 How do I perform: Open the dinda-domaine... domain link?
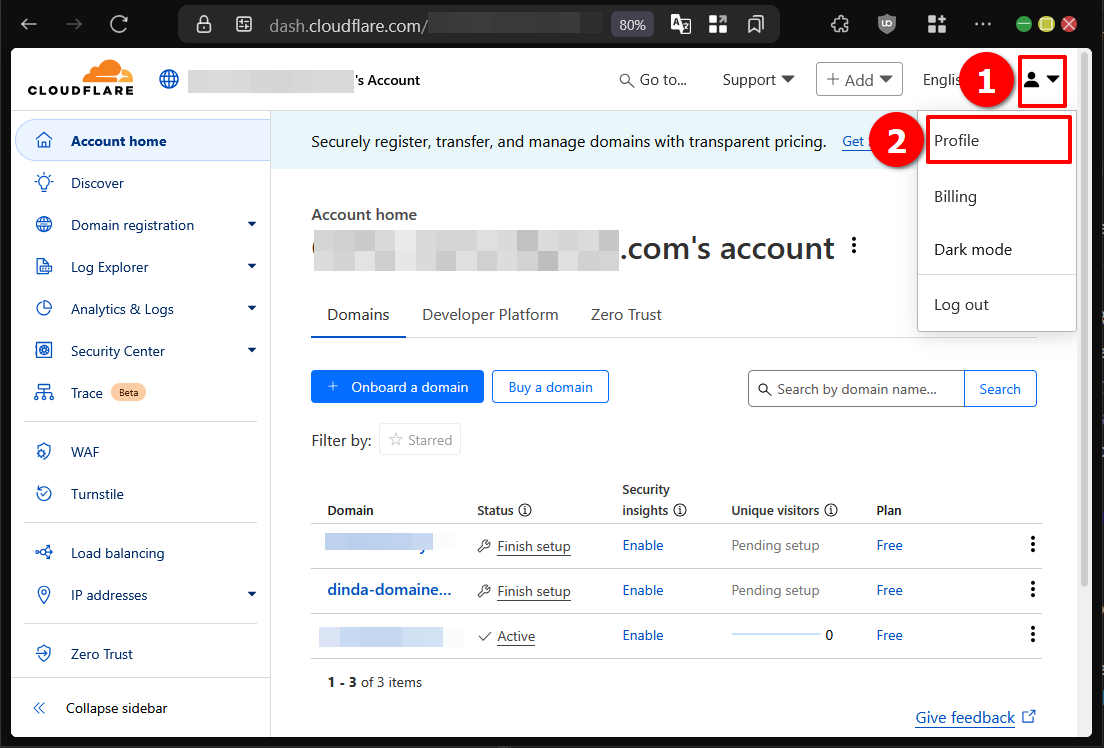[389, 590]
